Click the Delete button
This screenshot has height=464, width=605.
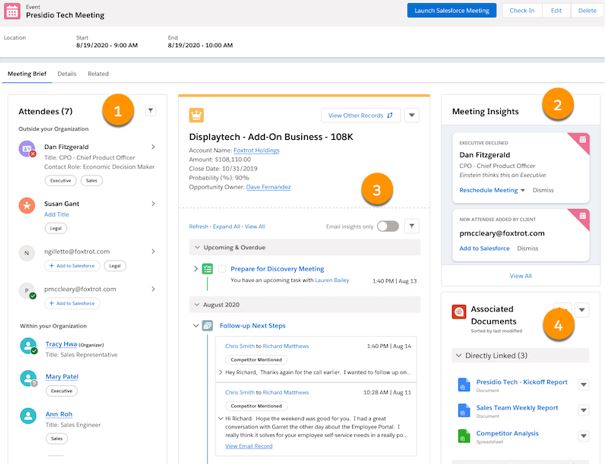[x=587, y=10]
